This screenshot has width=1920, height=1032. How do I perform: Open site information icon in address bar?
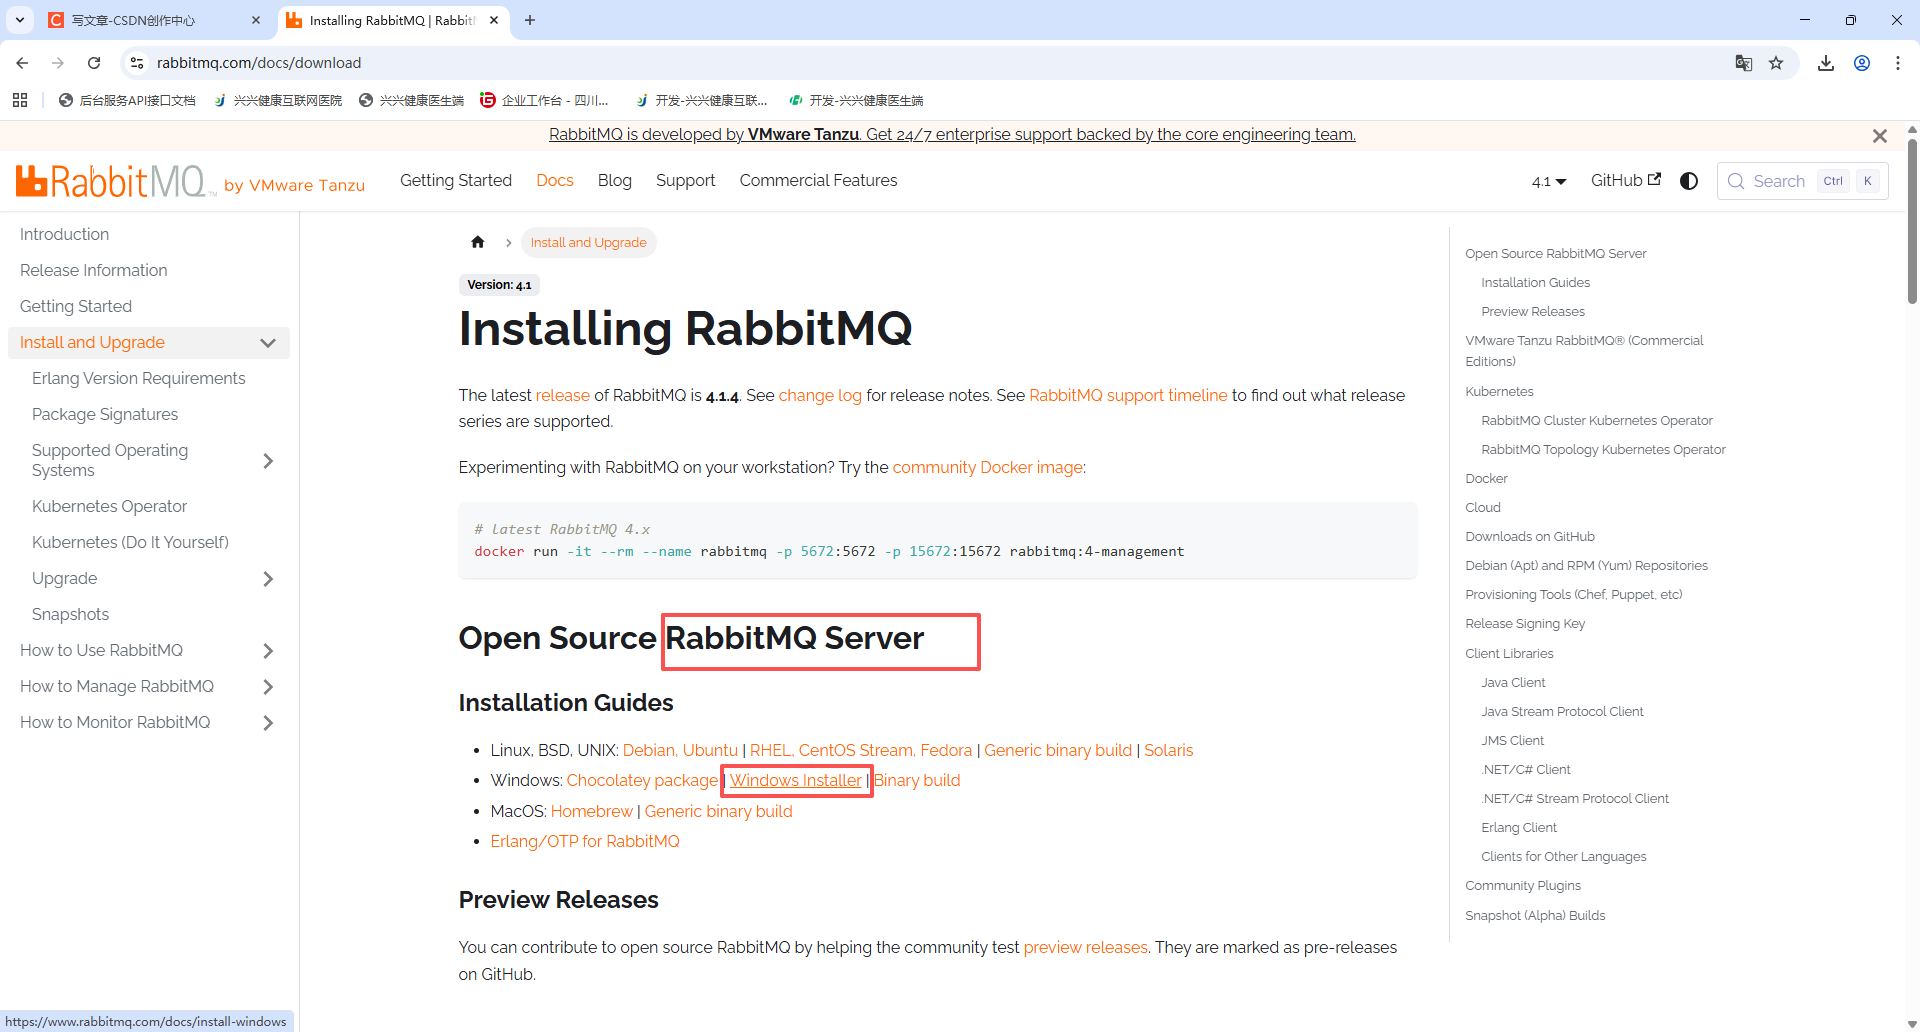pyautogui.click(x=137, y=63)
